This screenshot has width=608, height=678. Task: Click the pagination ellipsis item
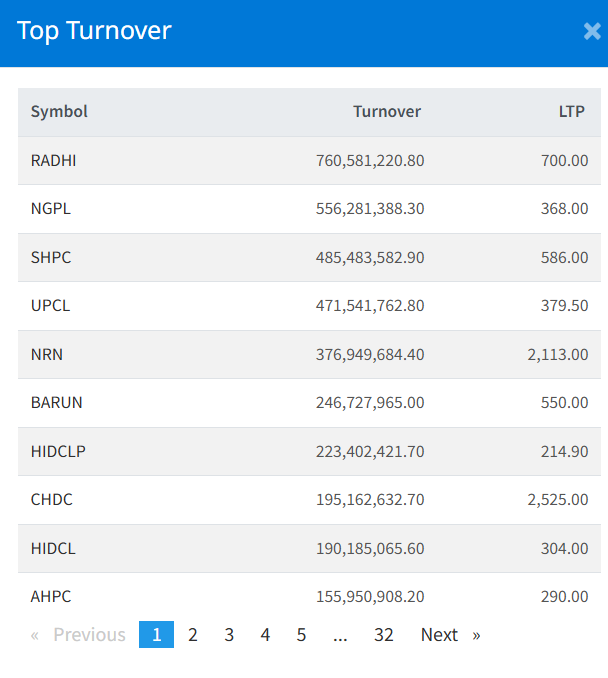tap(340, 635)
